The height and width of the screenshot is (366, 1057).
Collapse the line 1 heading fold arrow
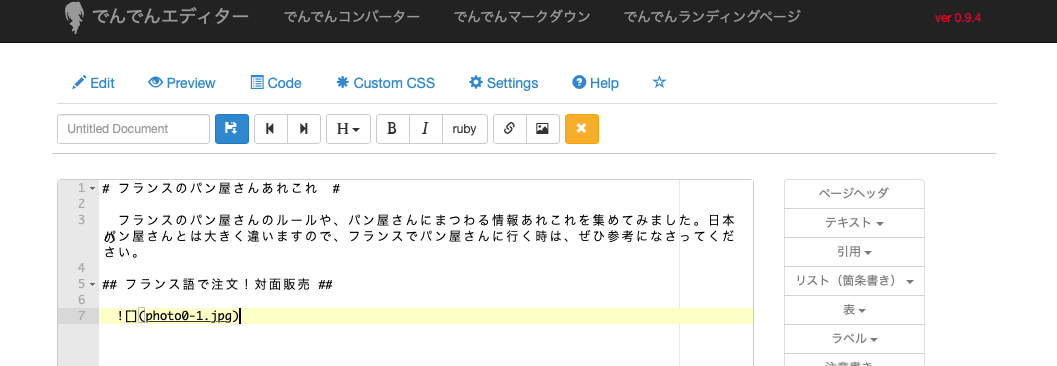point(93,188)
